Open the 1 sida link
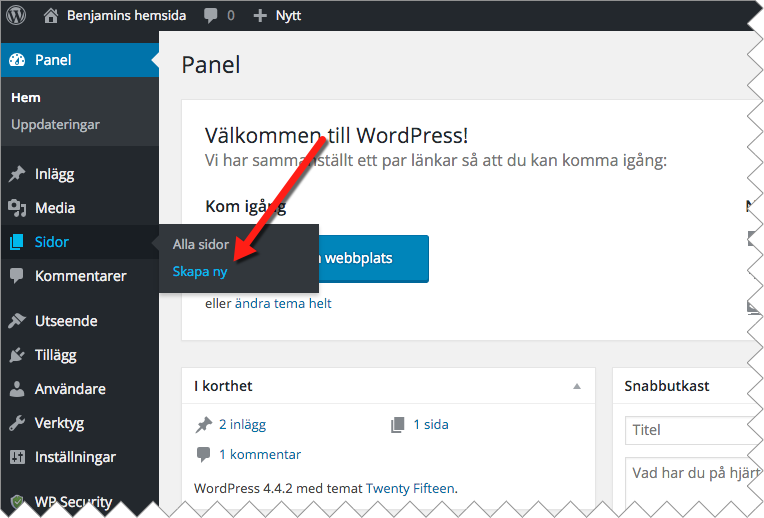 [x=431, y=425]
